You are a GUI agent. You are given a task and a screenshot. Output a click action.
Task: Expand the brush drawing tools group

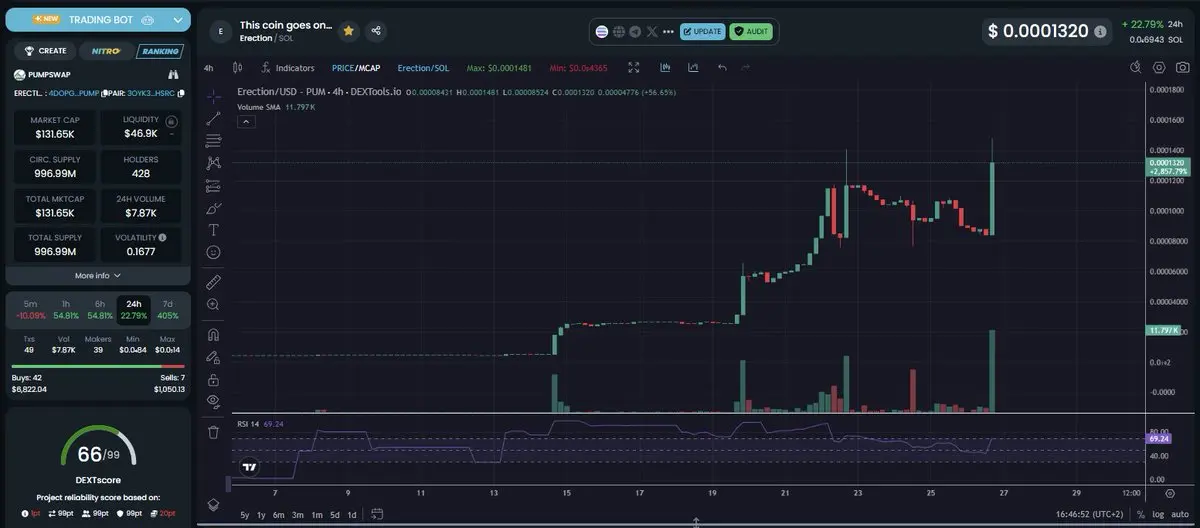tap(213, 207)
